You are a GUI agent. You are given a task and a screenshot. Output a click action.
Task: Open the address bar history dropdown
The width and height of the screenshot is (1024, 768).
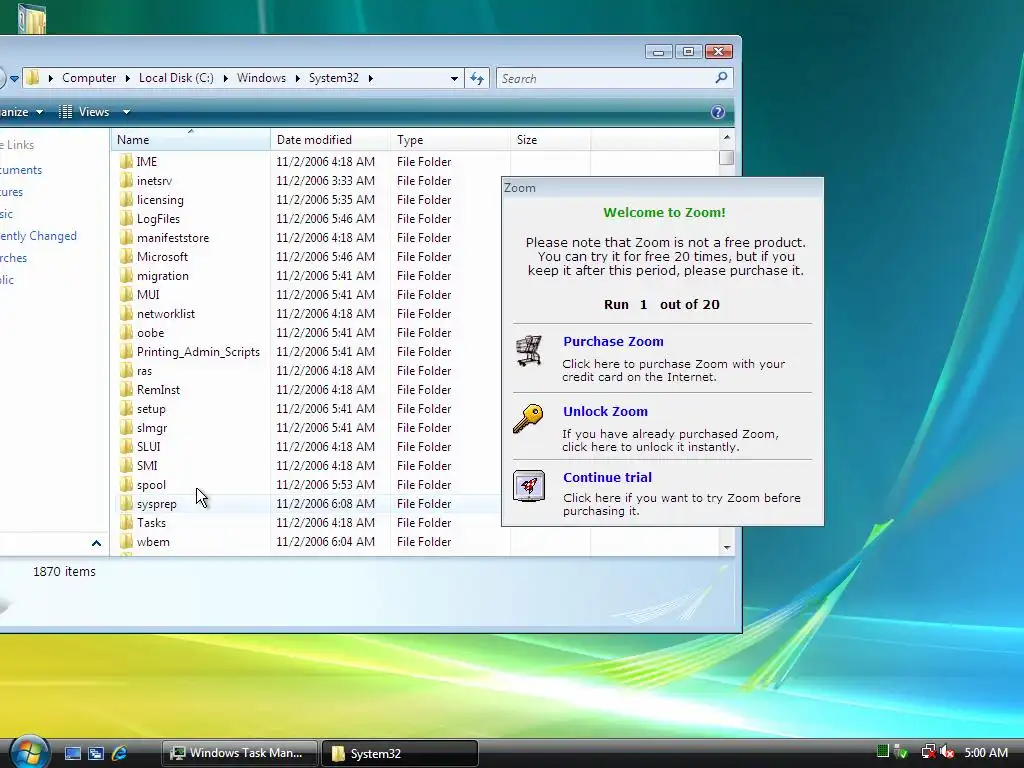pos(454,78)
